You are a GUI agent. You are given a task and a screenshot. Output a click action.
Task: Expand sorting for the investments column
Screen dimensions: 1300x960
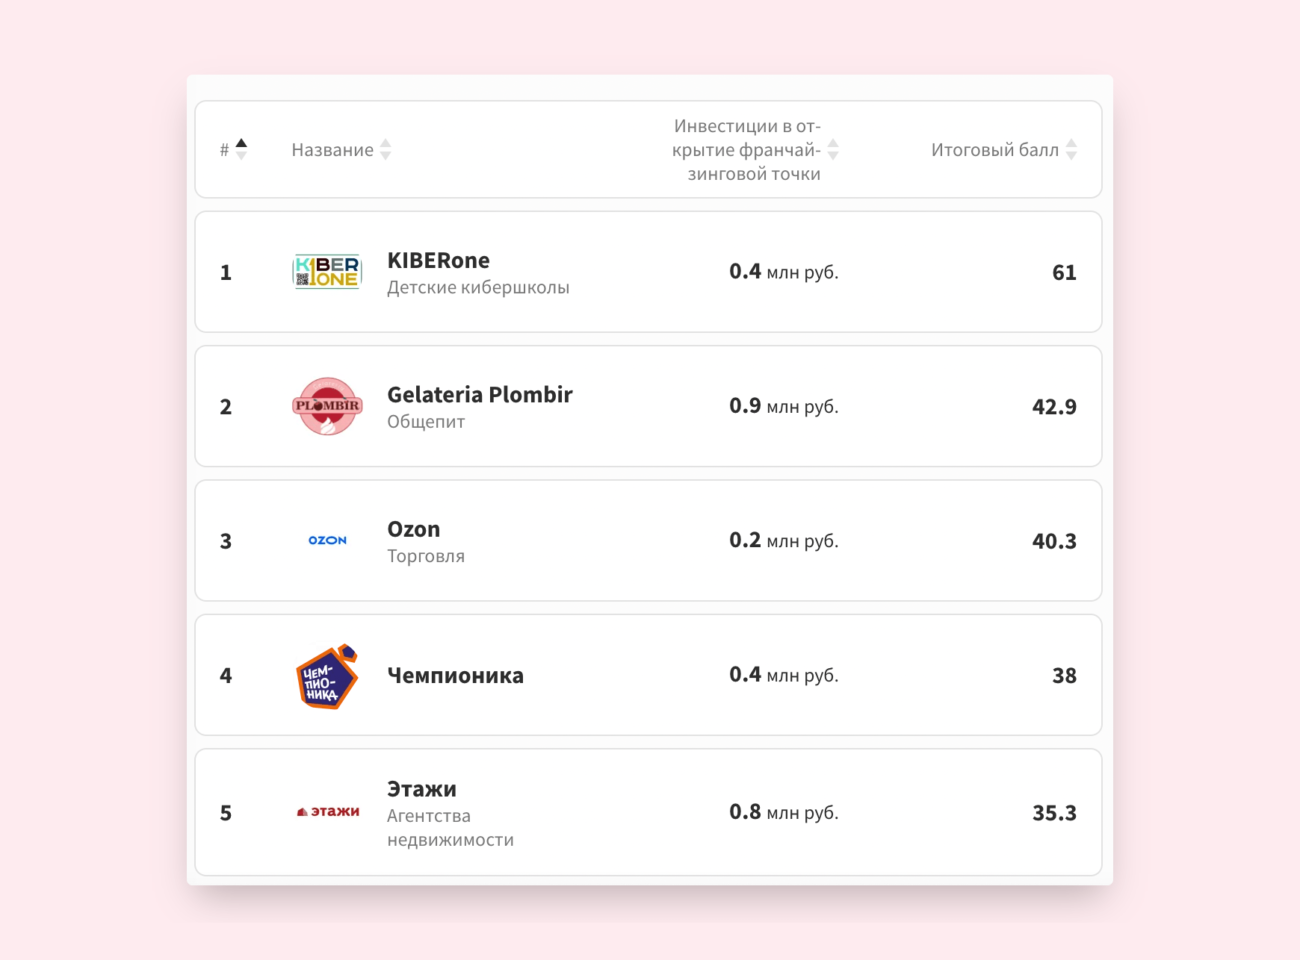[831, 149]
